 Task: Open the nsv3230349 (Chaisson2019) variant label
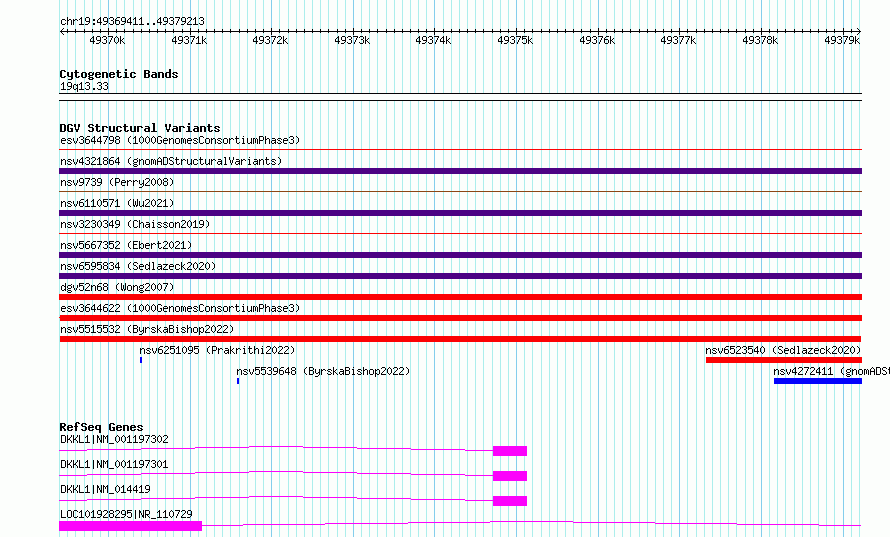pos(135,224)
